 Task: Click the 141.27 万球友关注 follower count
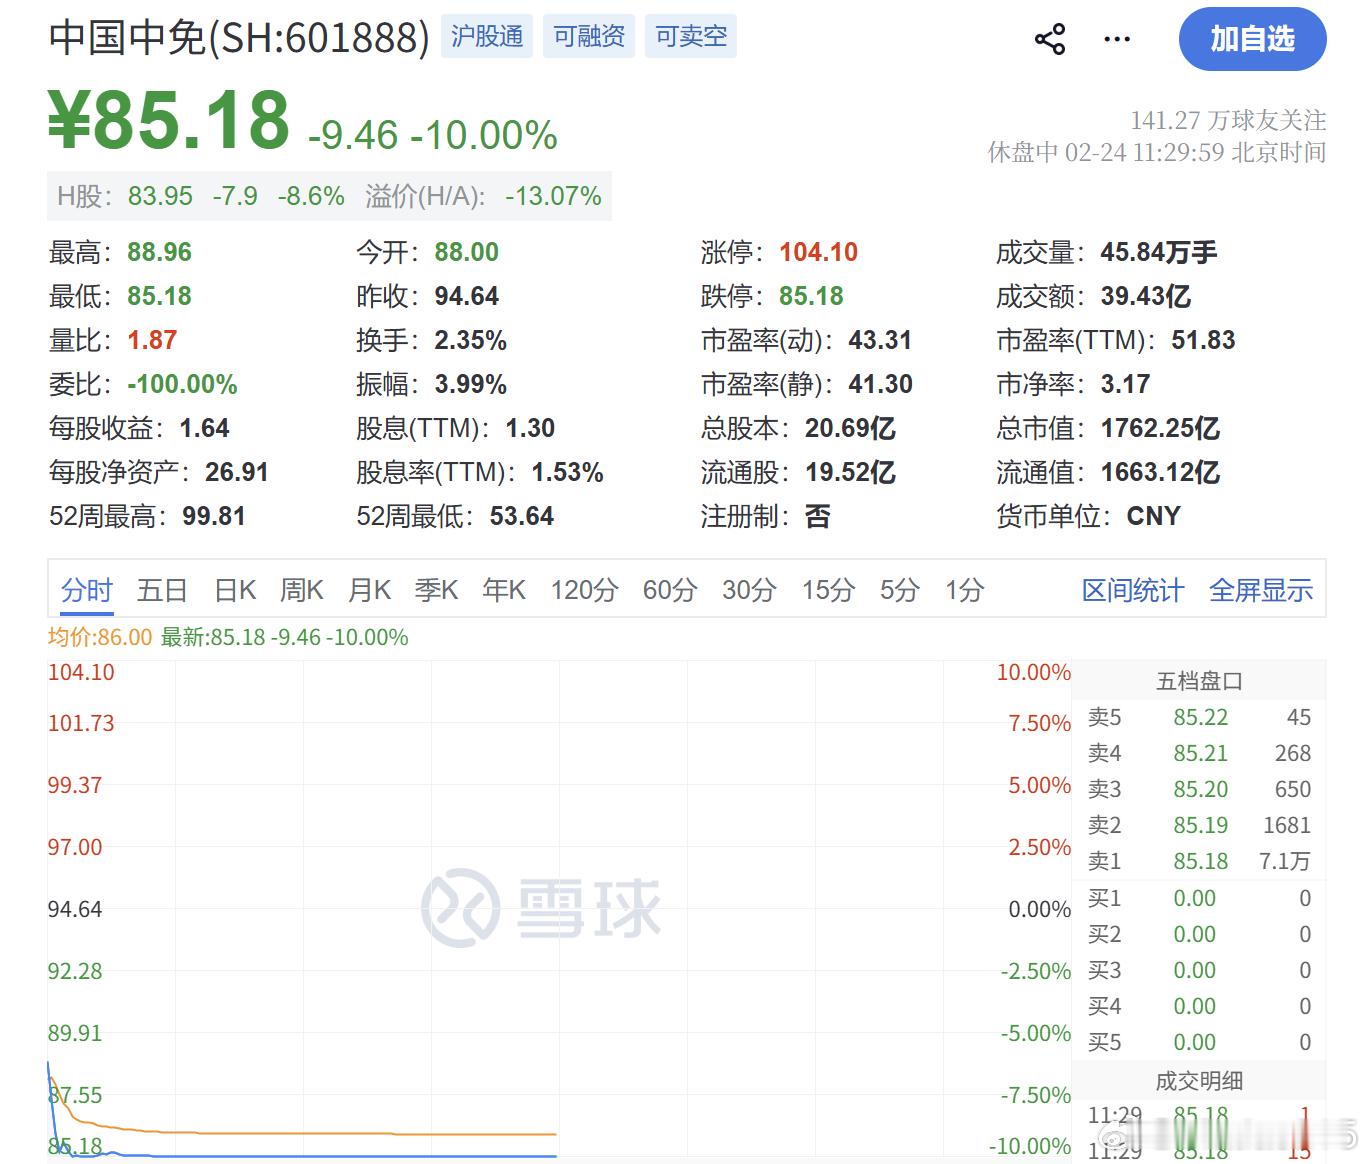[x=1228, y=121]
